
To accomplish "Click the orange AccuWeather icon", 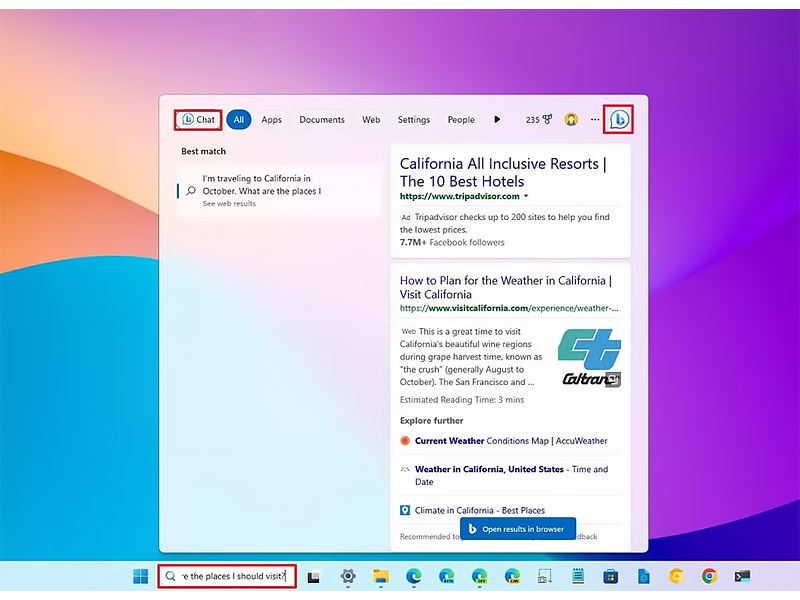I will (405, 441).
